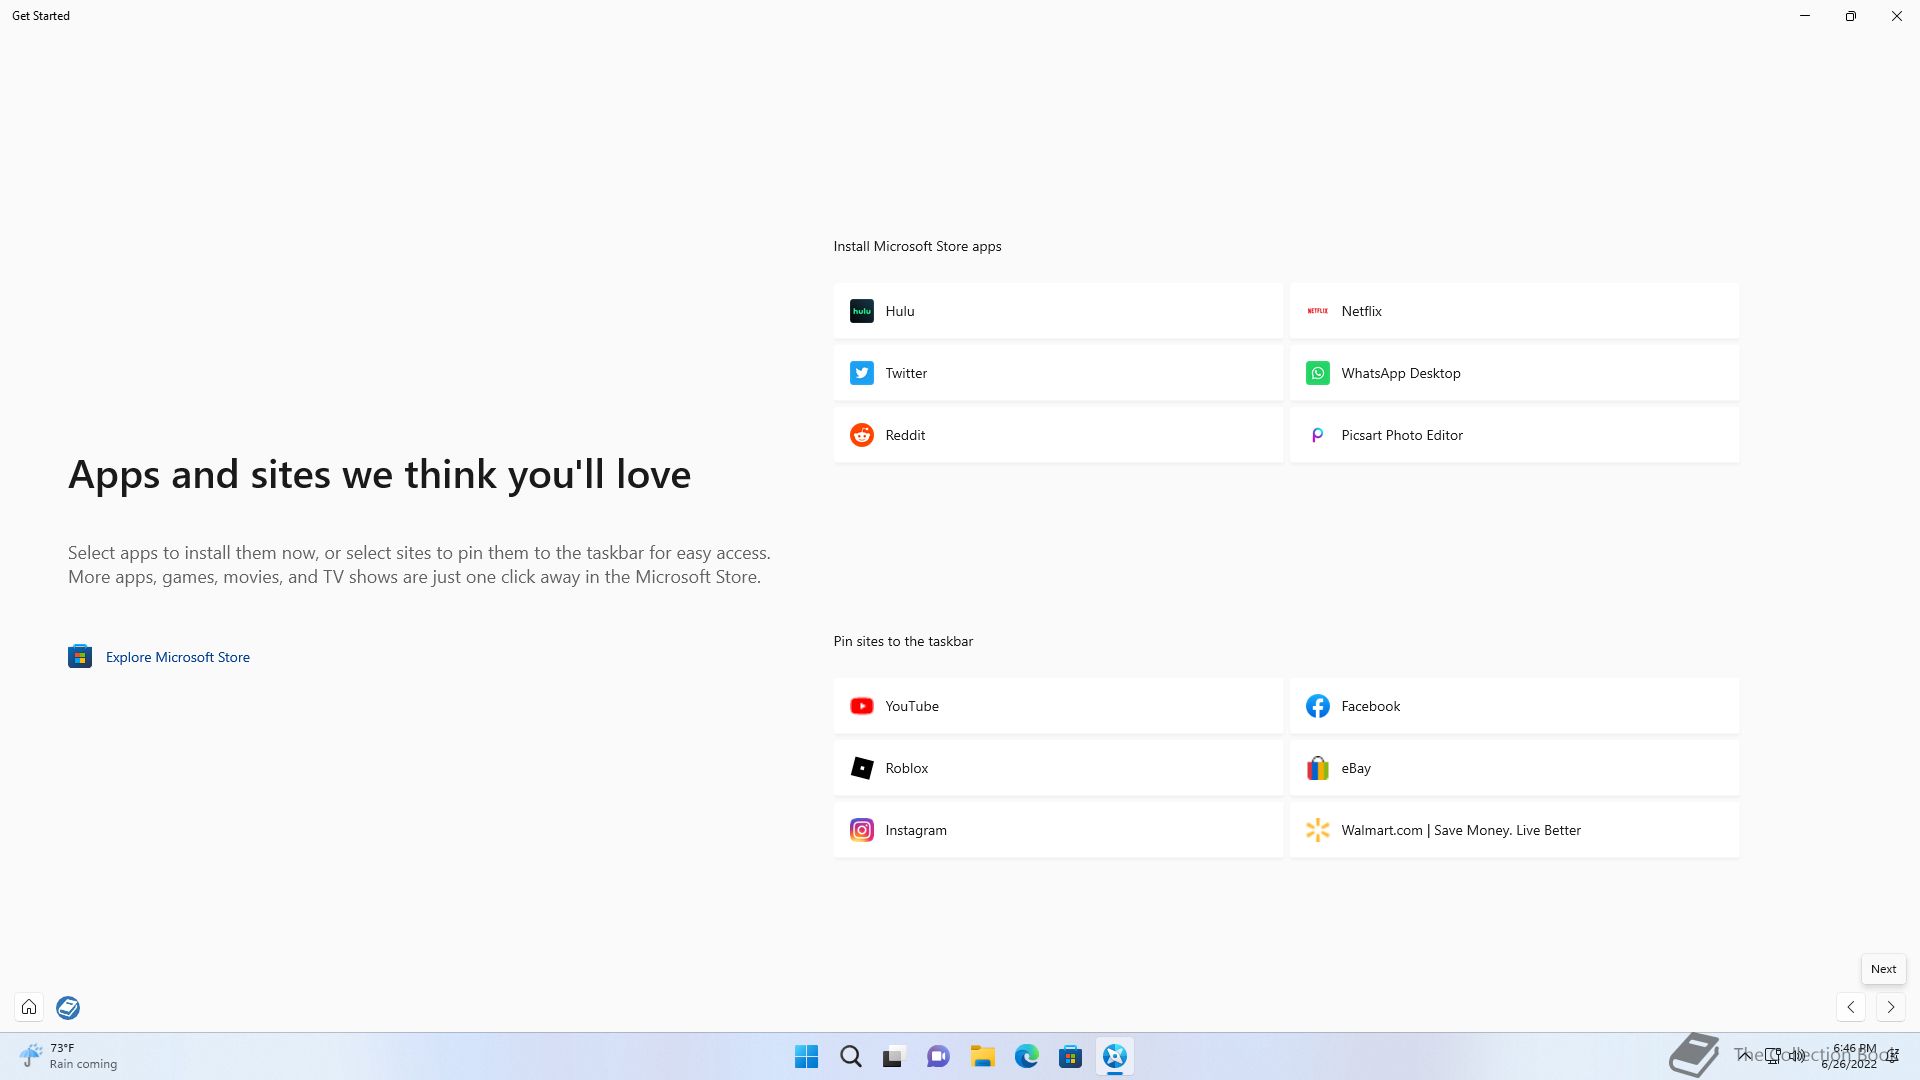The width and height of the screenshot is (1920, 1080).
Task: Launch Microsoft Edge from the taskbar
Action: 1026,1056
